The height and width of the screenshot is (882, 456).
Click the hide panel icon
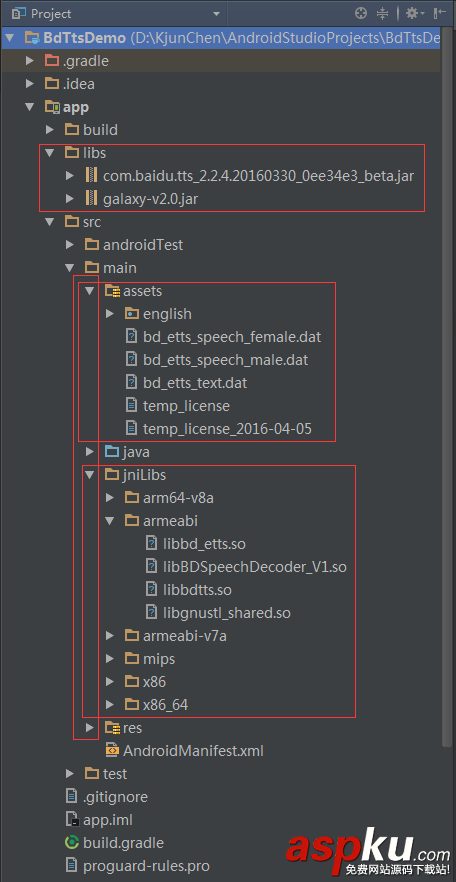click(440, 14)
